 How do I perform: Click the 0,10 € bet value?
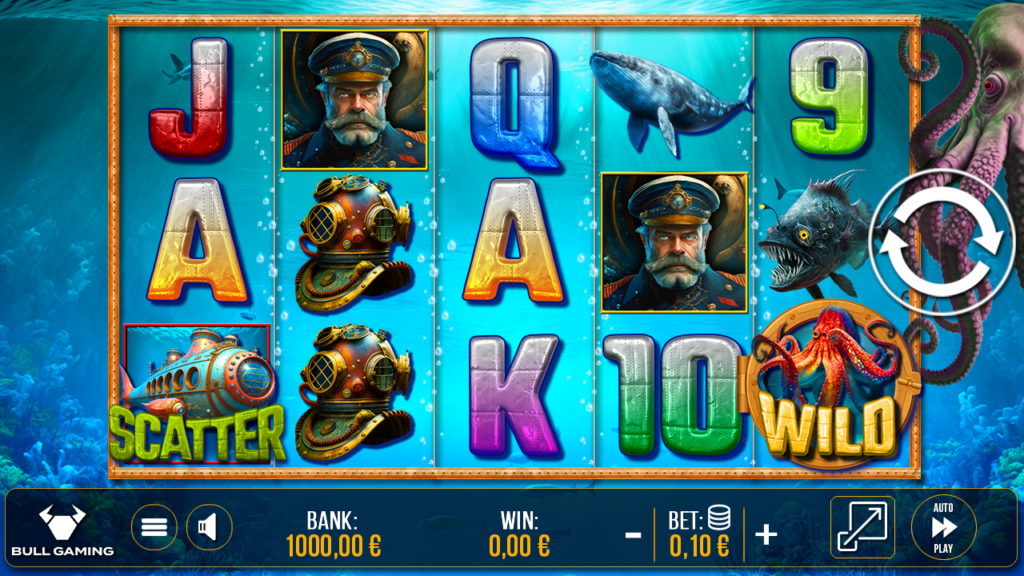(699, 546)
